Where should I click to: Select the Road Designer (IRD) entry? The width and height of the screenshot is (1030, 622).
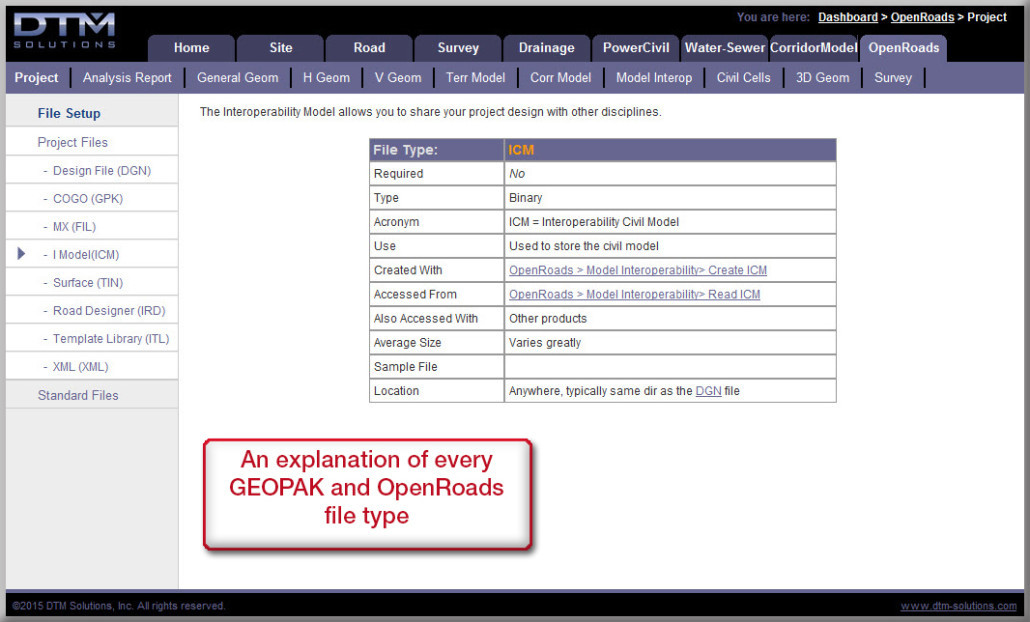click(x=109, y=311)
